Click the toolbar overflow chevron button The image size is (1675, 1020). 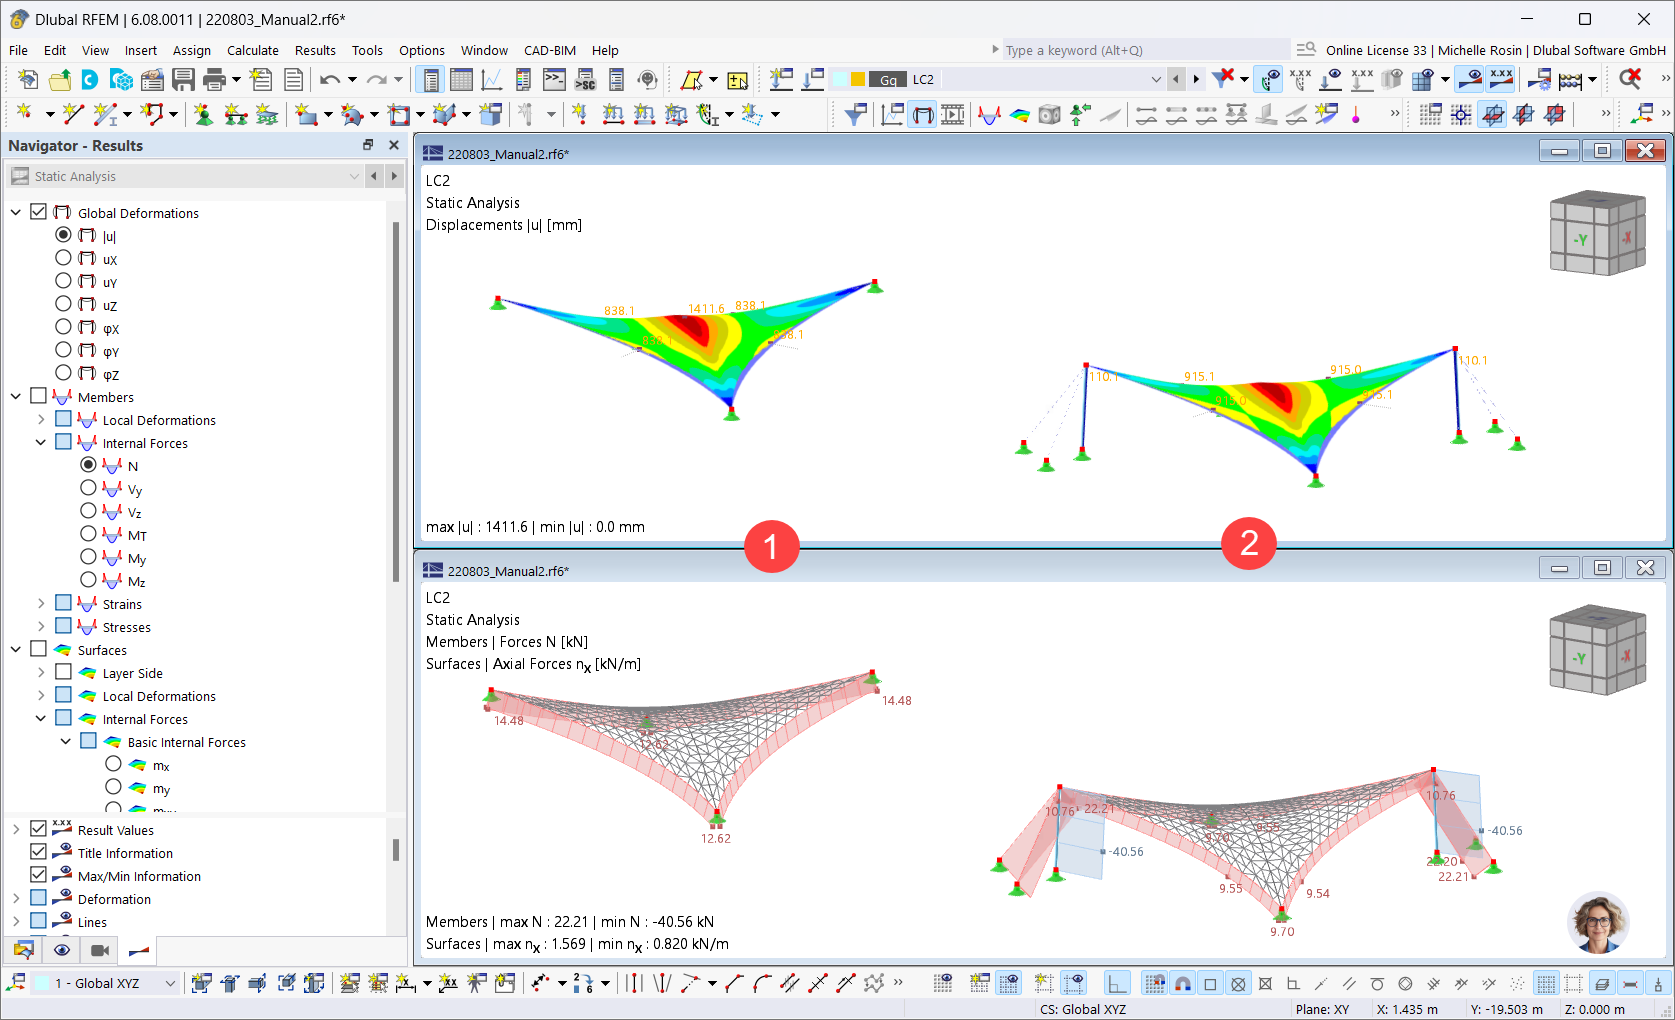[1663, 79]
